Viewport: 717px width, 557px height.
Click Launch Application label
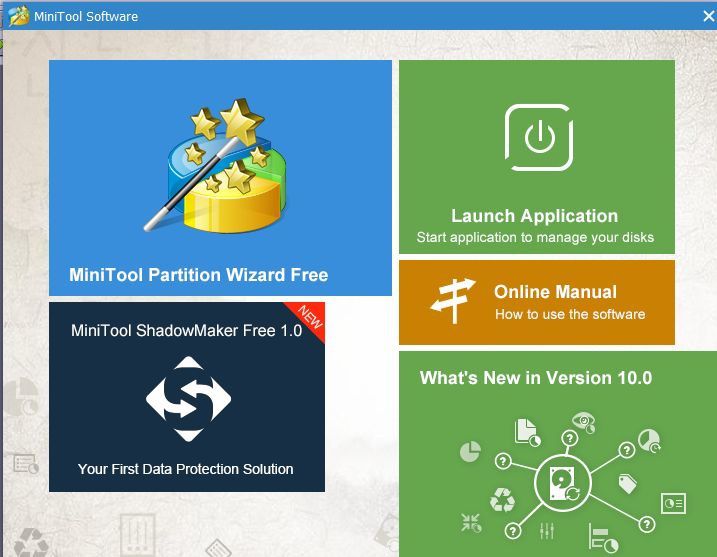coord(534,216)
